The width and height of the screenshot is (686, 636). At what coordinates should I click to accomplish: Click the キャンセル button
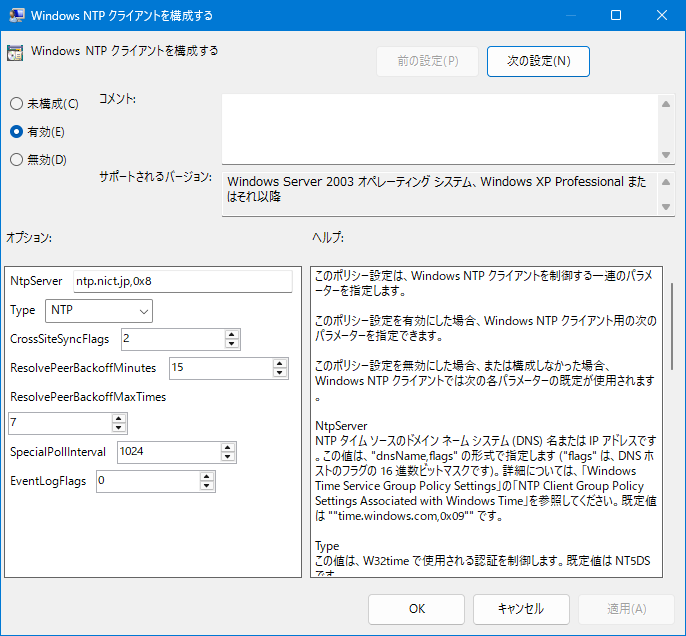[x=521, y=609]
